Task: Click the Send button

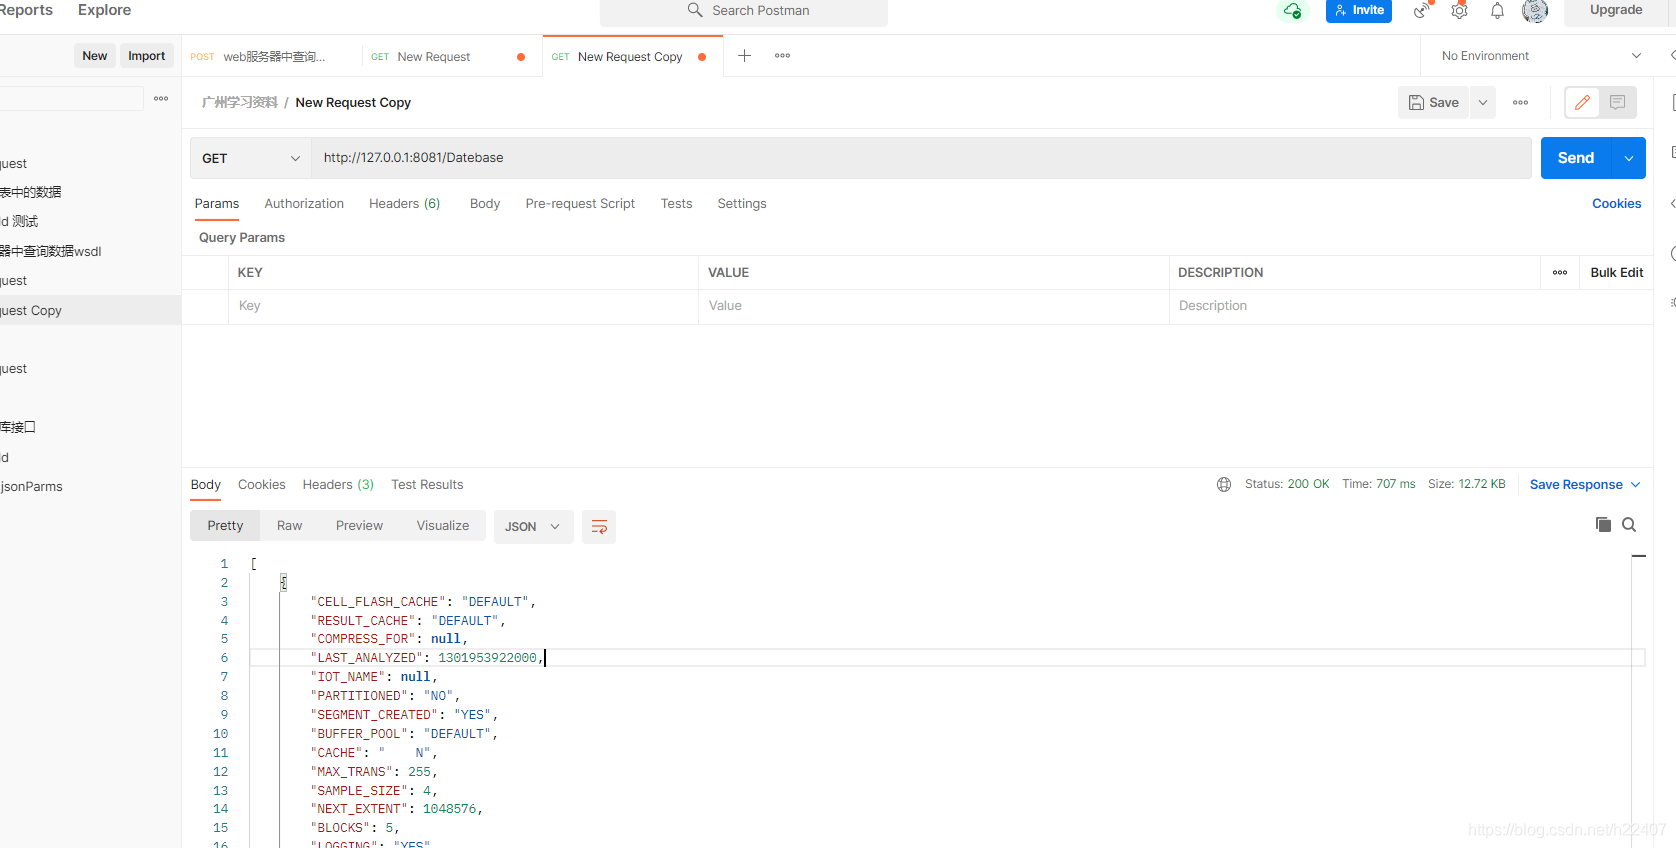Action: (x=1576, y=158)
